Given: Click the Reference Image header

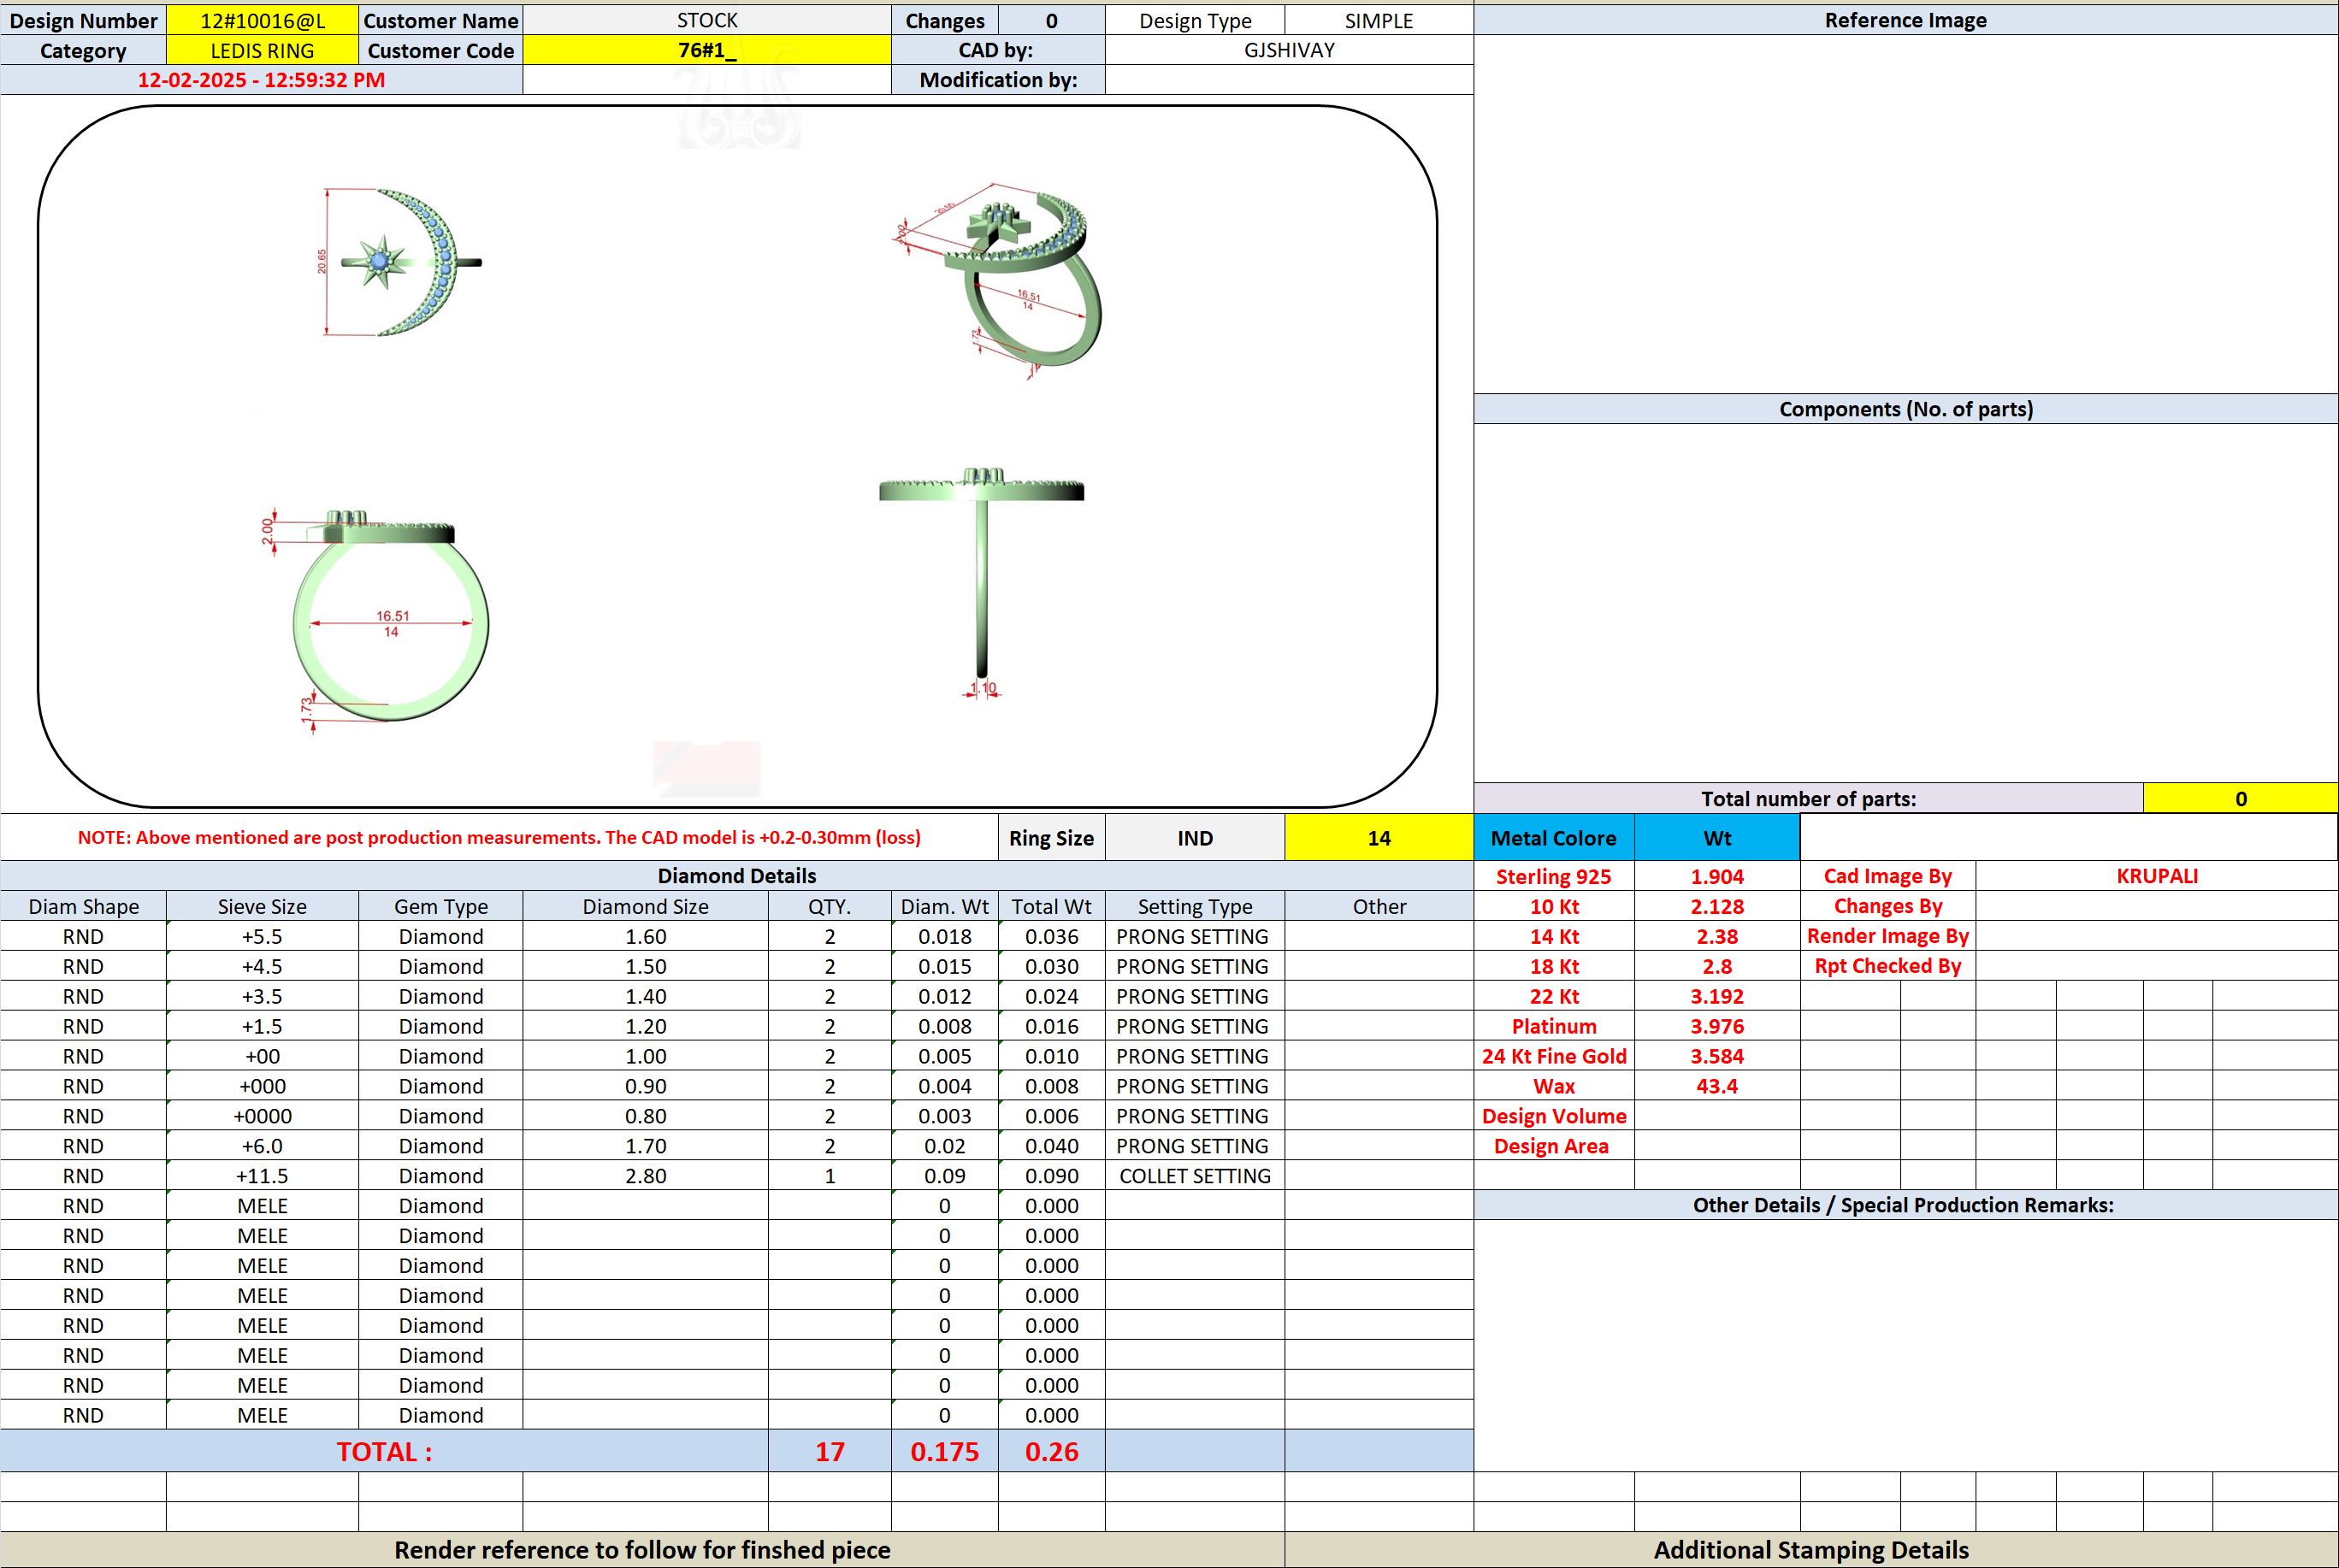Looking at the screenshot, I should tap(1905, 20).
